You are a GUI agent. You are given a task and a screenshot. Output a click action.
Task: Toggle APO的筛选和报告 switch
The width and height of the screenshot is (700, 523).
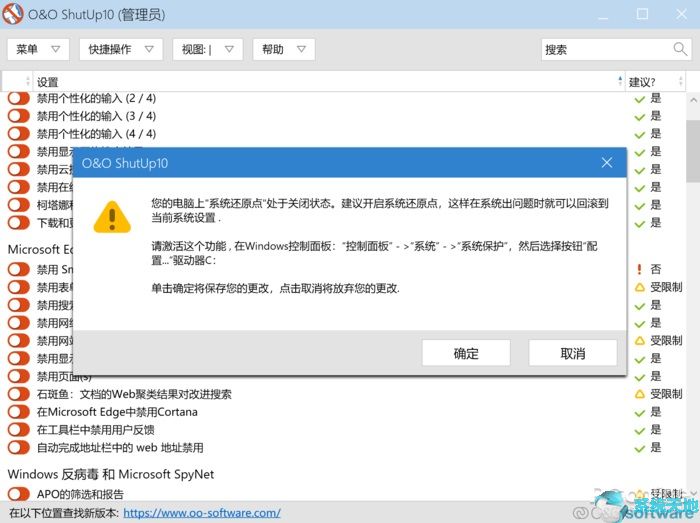pyautogui.click(x=19, y=494)
